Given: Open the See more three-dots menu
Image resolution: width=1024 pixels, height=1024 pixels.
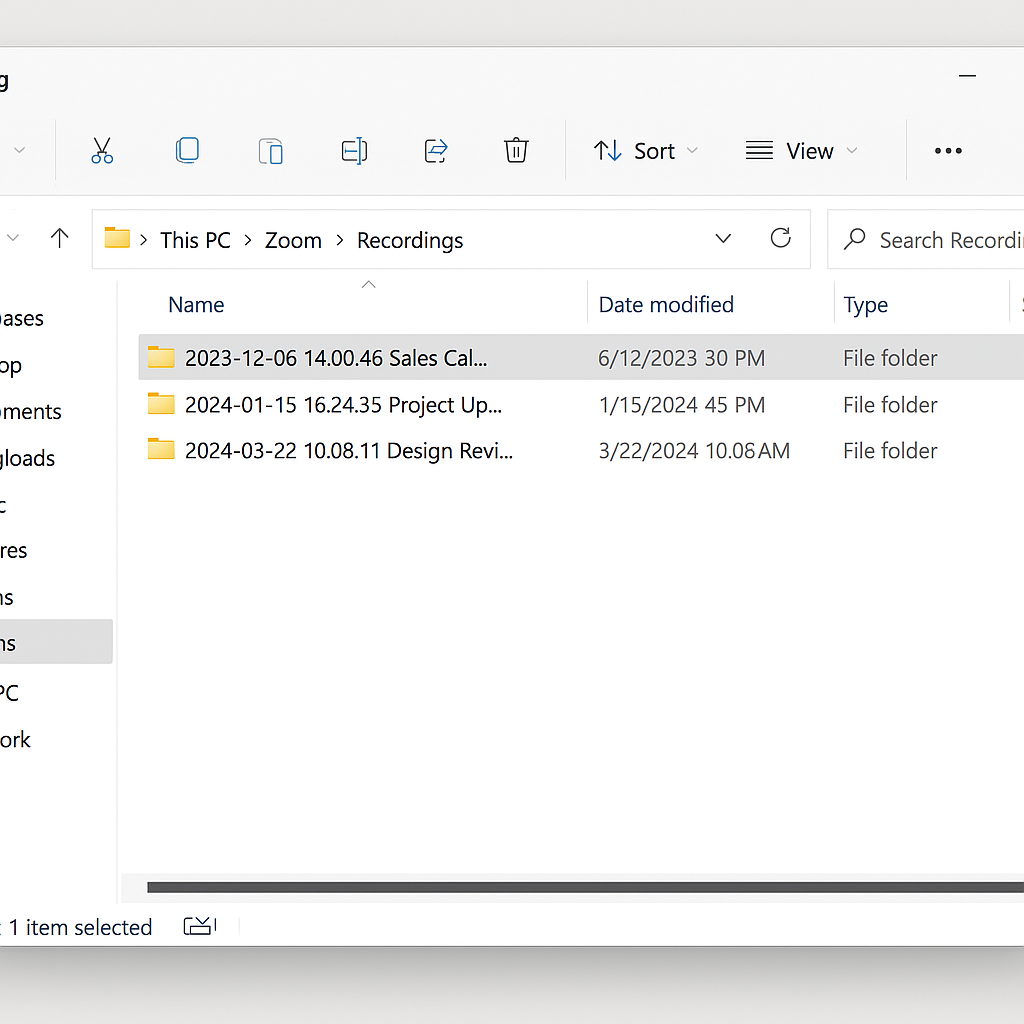Looking at the screenshot, I should click(x=947, y=151).
